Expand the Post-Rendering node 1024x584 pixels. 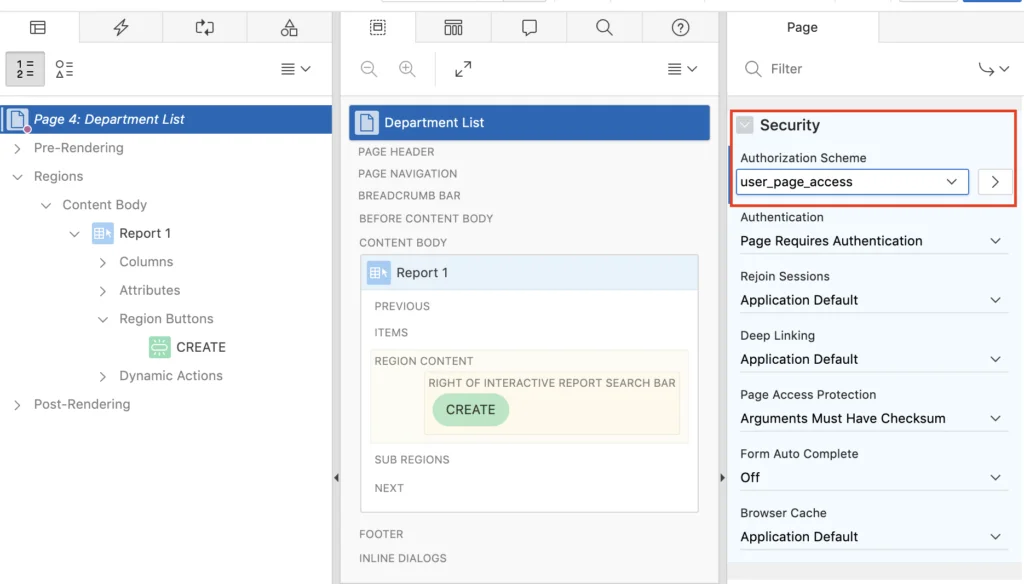pos(18,405)
